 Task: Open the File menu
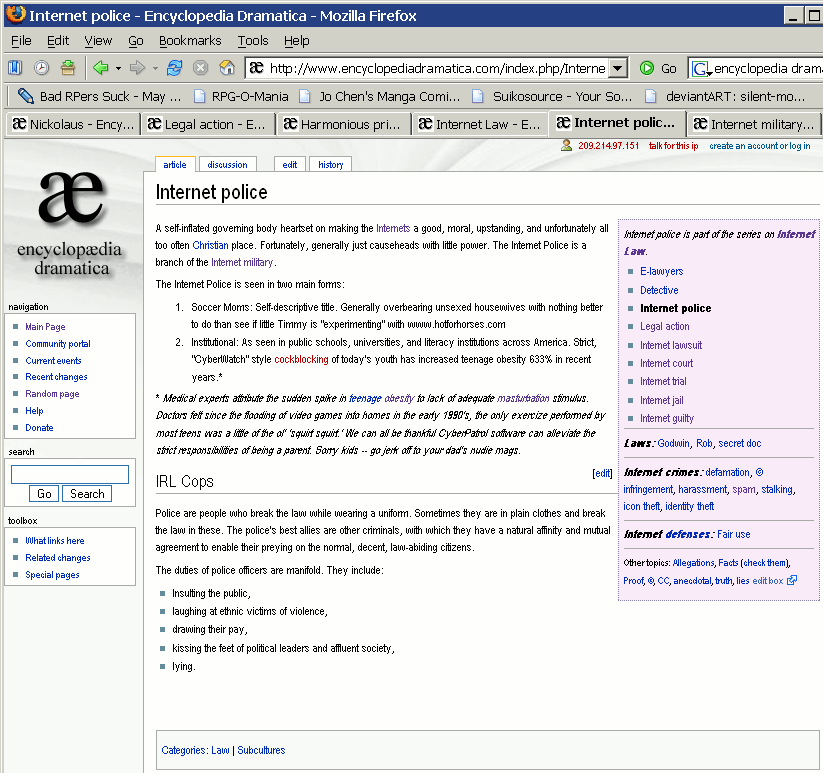pos(21,40)
